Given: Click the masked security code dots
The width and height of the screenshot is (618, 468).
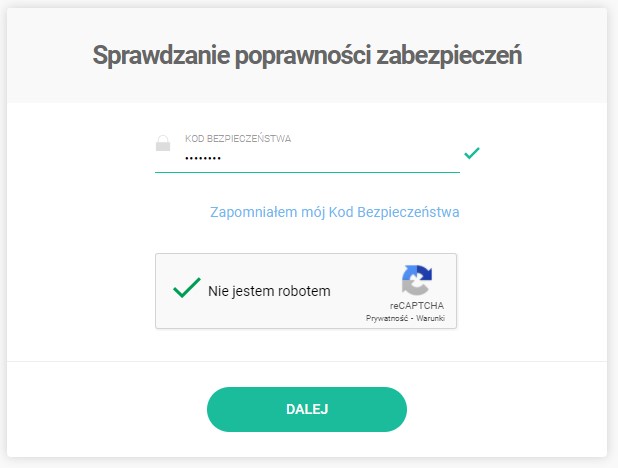Looking at the screenshot, I should click(x=203, y=159).
